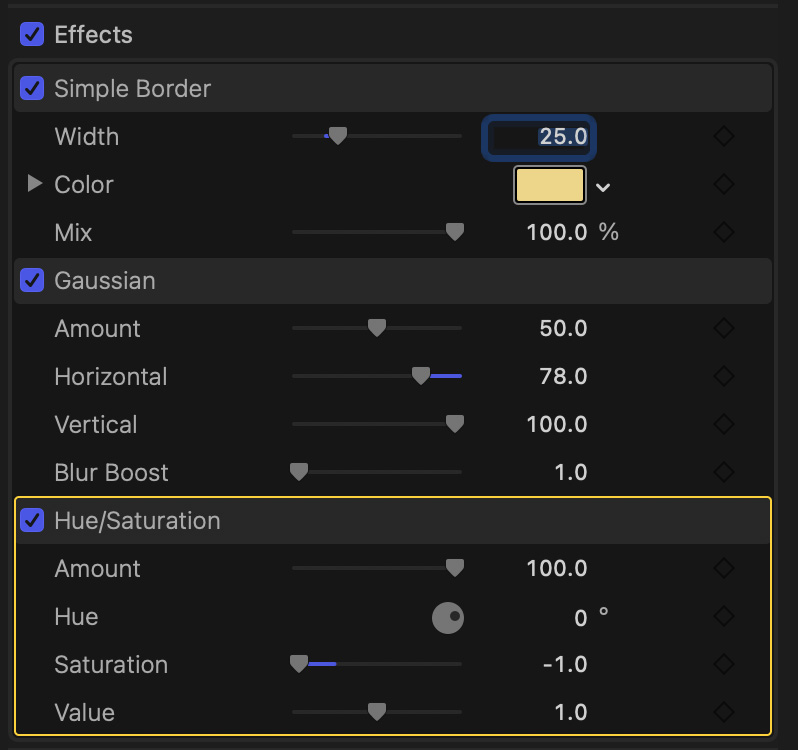Turn off the Gaussian effect

(32, 281)
